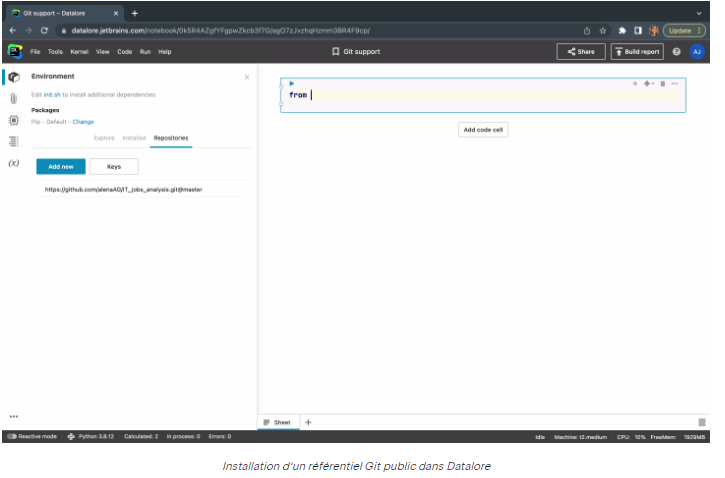
Task: Open the Kernel menu
Action: tap(79, 51)
